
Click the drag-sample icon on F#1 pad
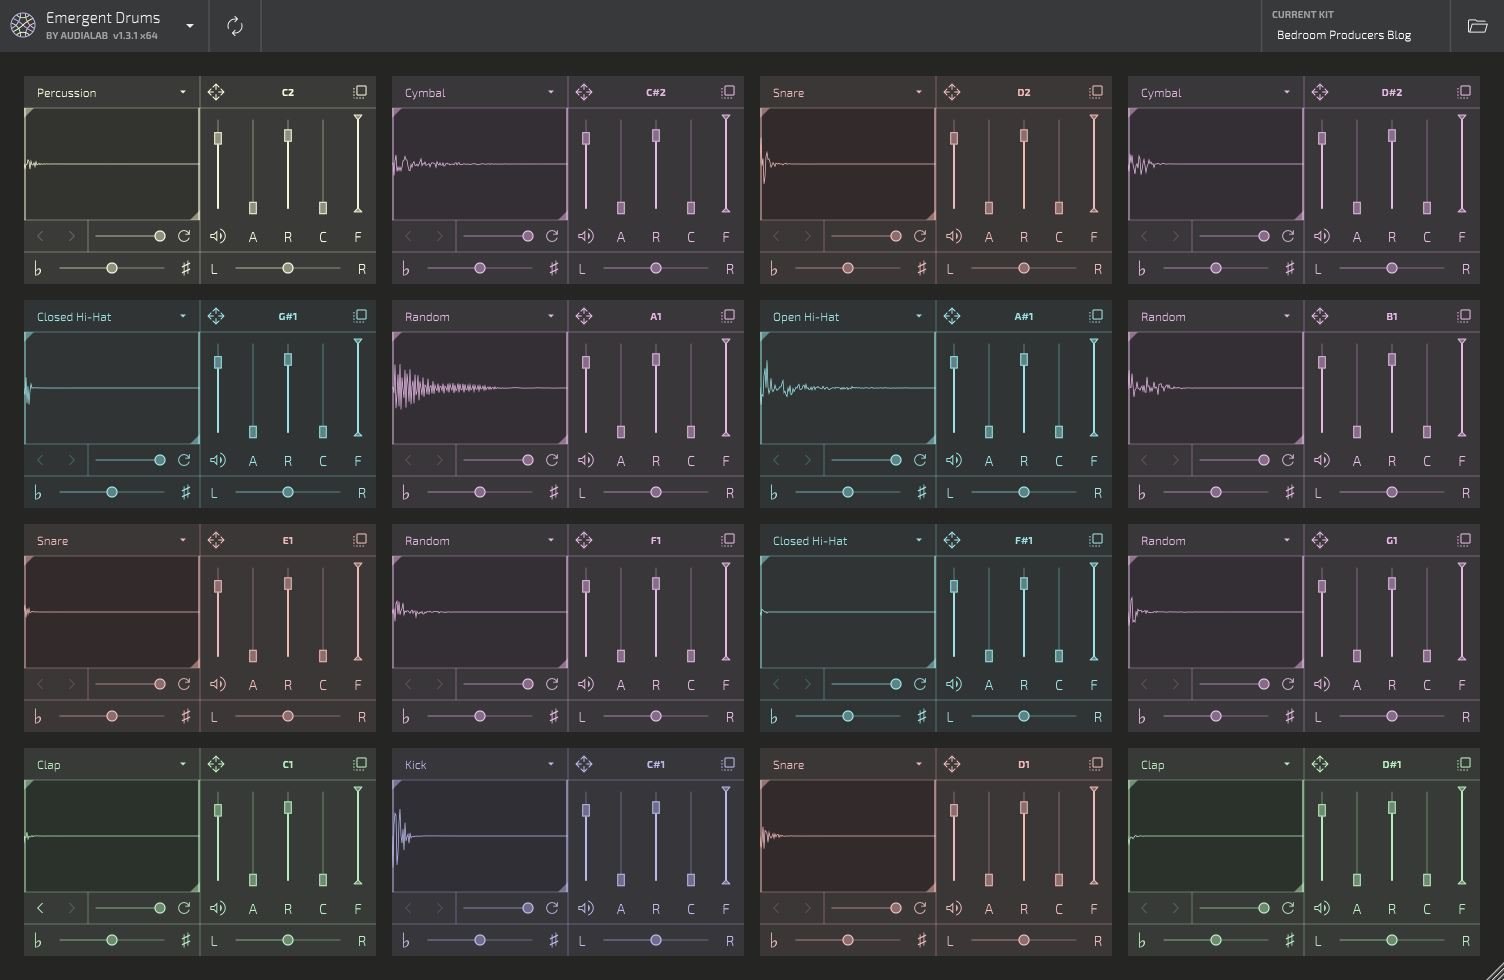pos(952,540)
